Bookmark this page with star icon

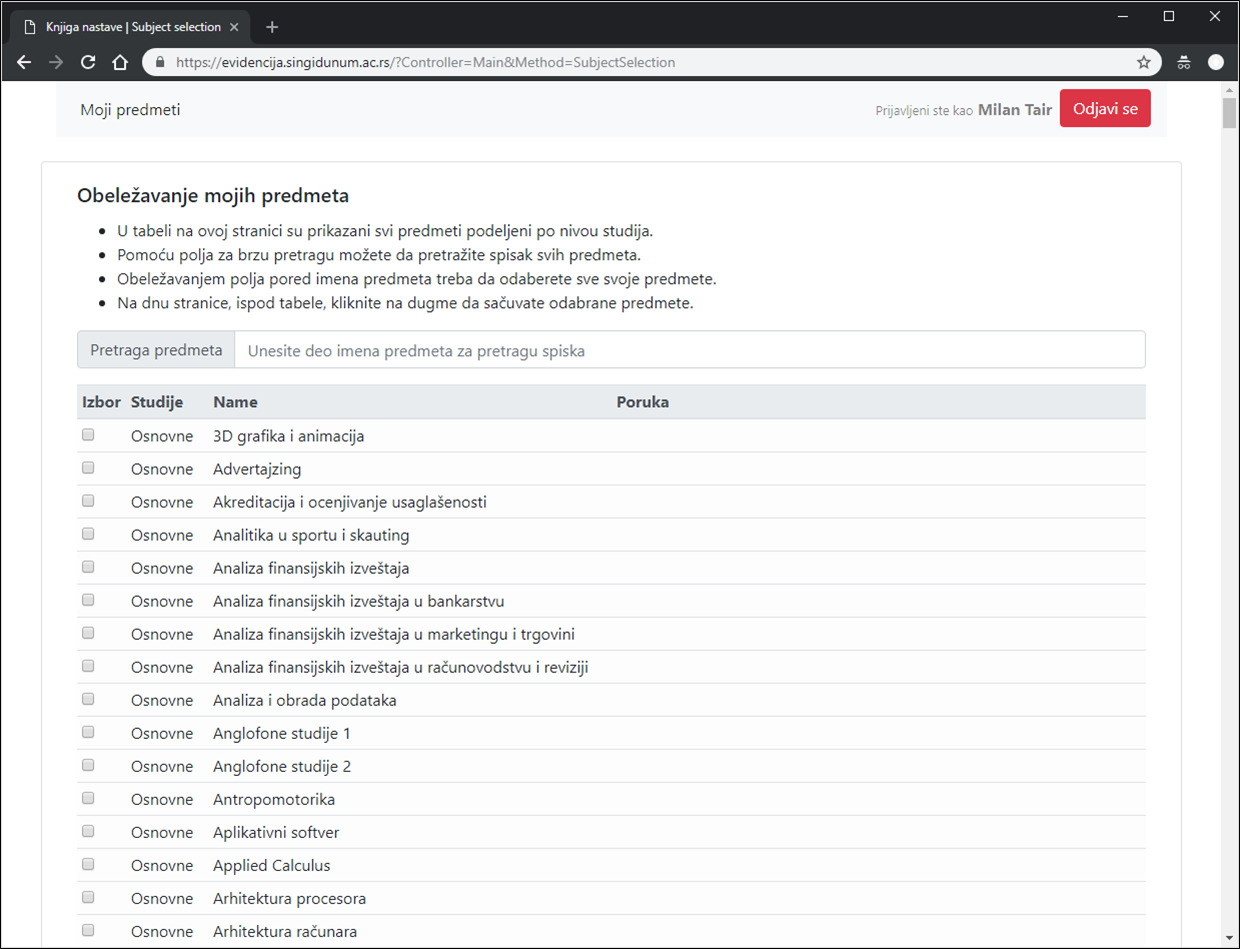coord(1144,62)
